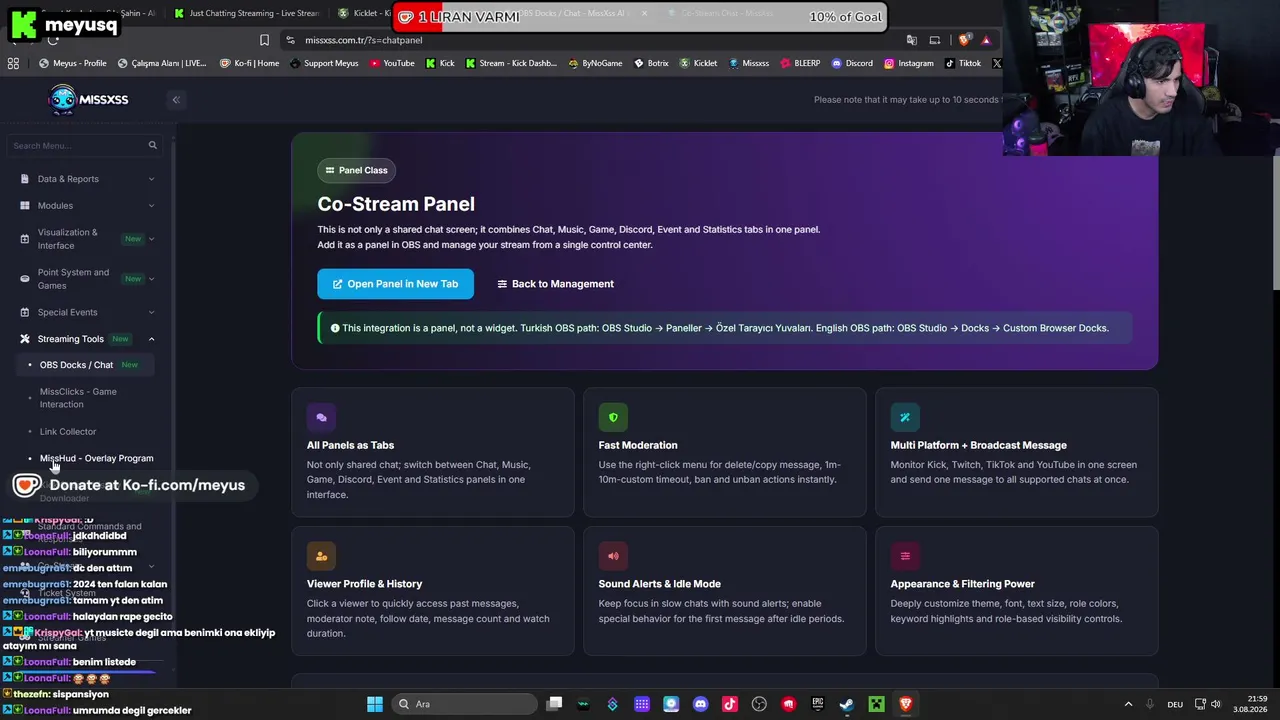Open Steam from the taskbar
The image size is (1280, 720).
847,704
